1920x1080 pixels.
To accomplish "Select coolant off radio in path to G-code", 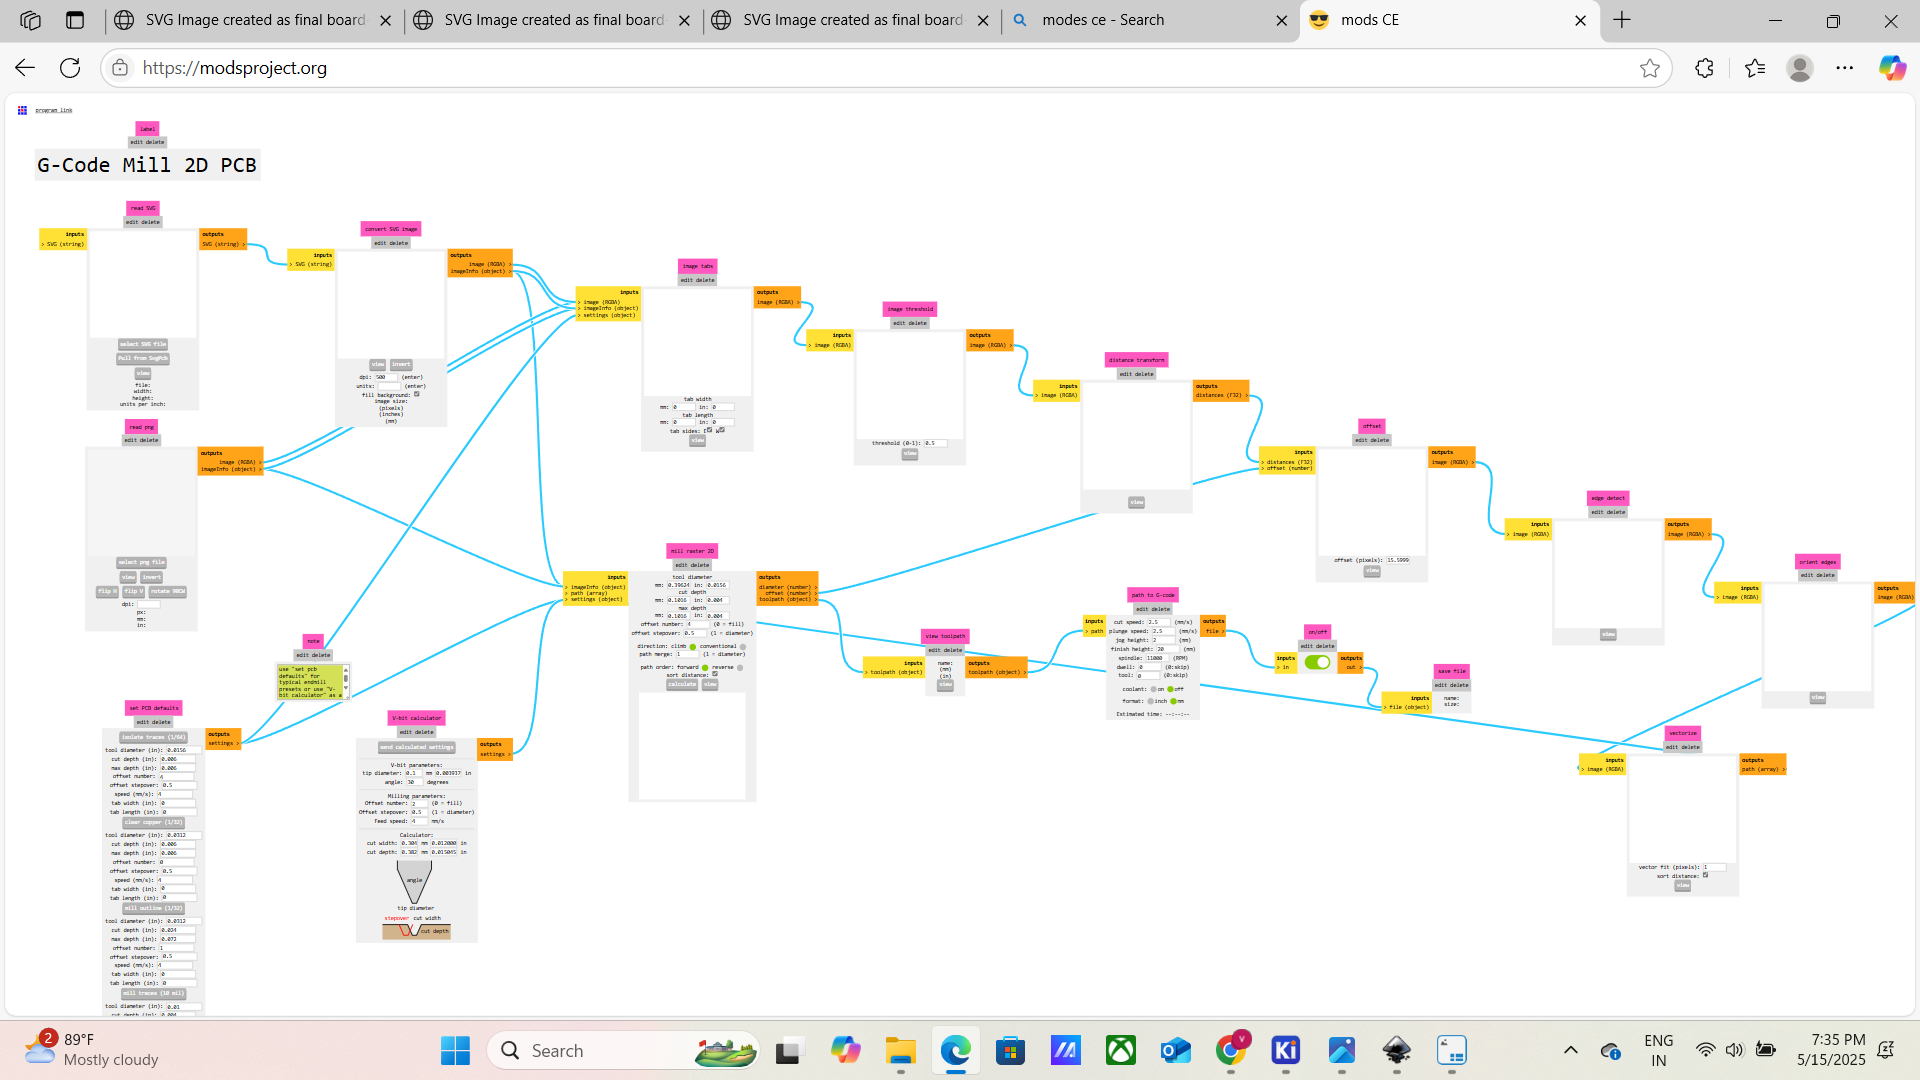I will click(x=1170, y=689).
